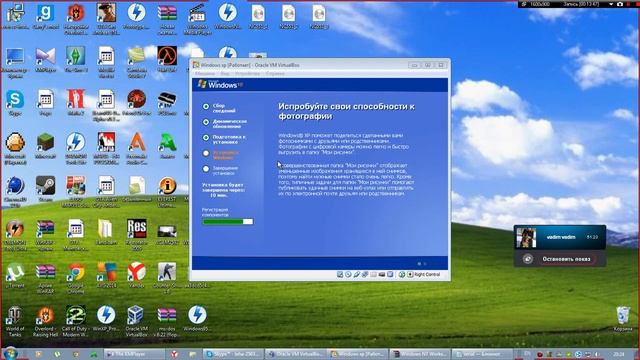The width and height of the screenshot is (640, 360).
Task: Click the taskbar clock
Action: click(619, 354)
